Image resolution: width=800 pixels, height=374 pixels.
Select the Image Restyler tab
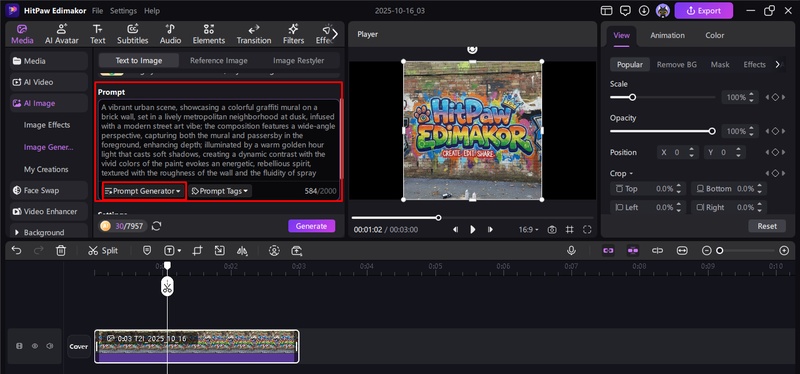pyautogui.click(x=298, y=60)
